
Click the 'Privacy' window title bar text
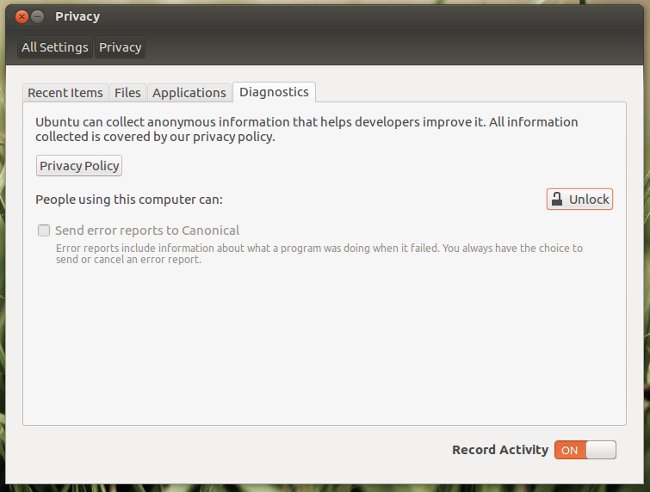tap(77, 17)
